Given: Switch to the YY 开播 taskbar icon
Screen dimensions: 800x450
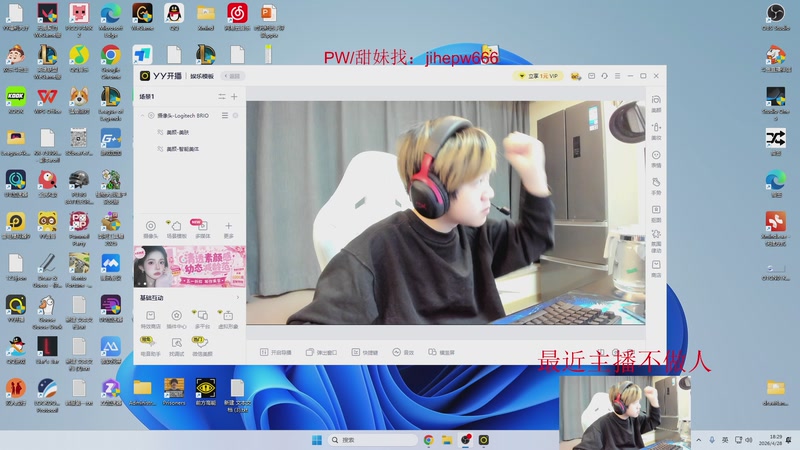Looking at the screenshot, I should click(484, 440).
